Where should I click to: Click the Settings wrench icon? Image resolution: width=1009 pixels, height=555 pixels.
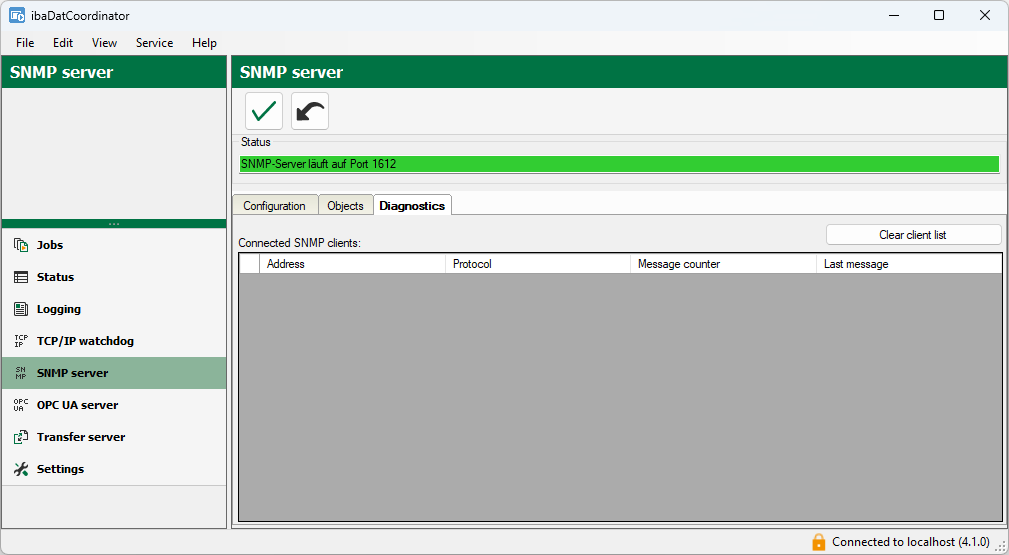21,469
